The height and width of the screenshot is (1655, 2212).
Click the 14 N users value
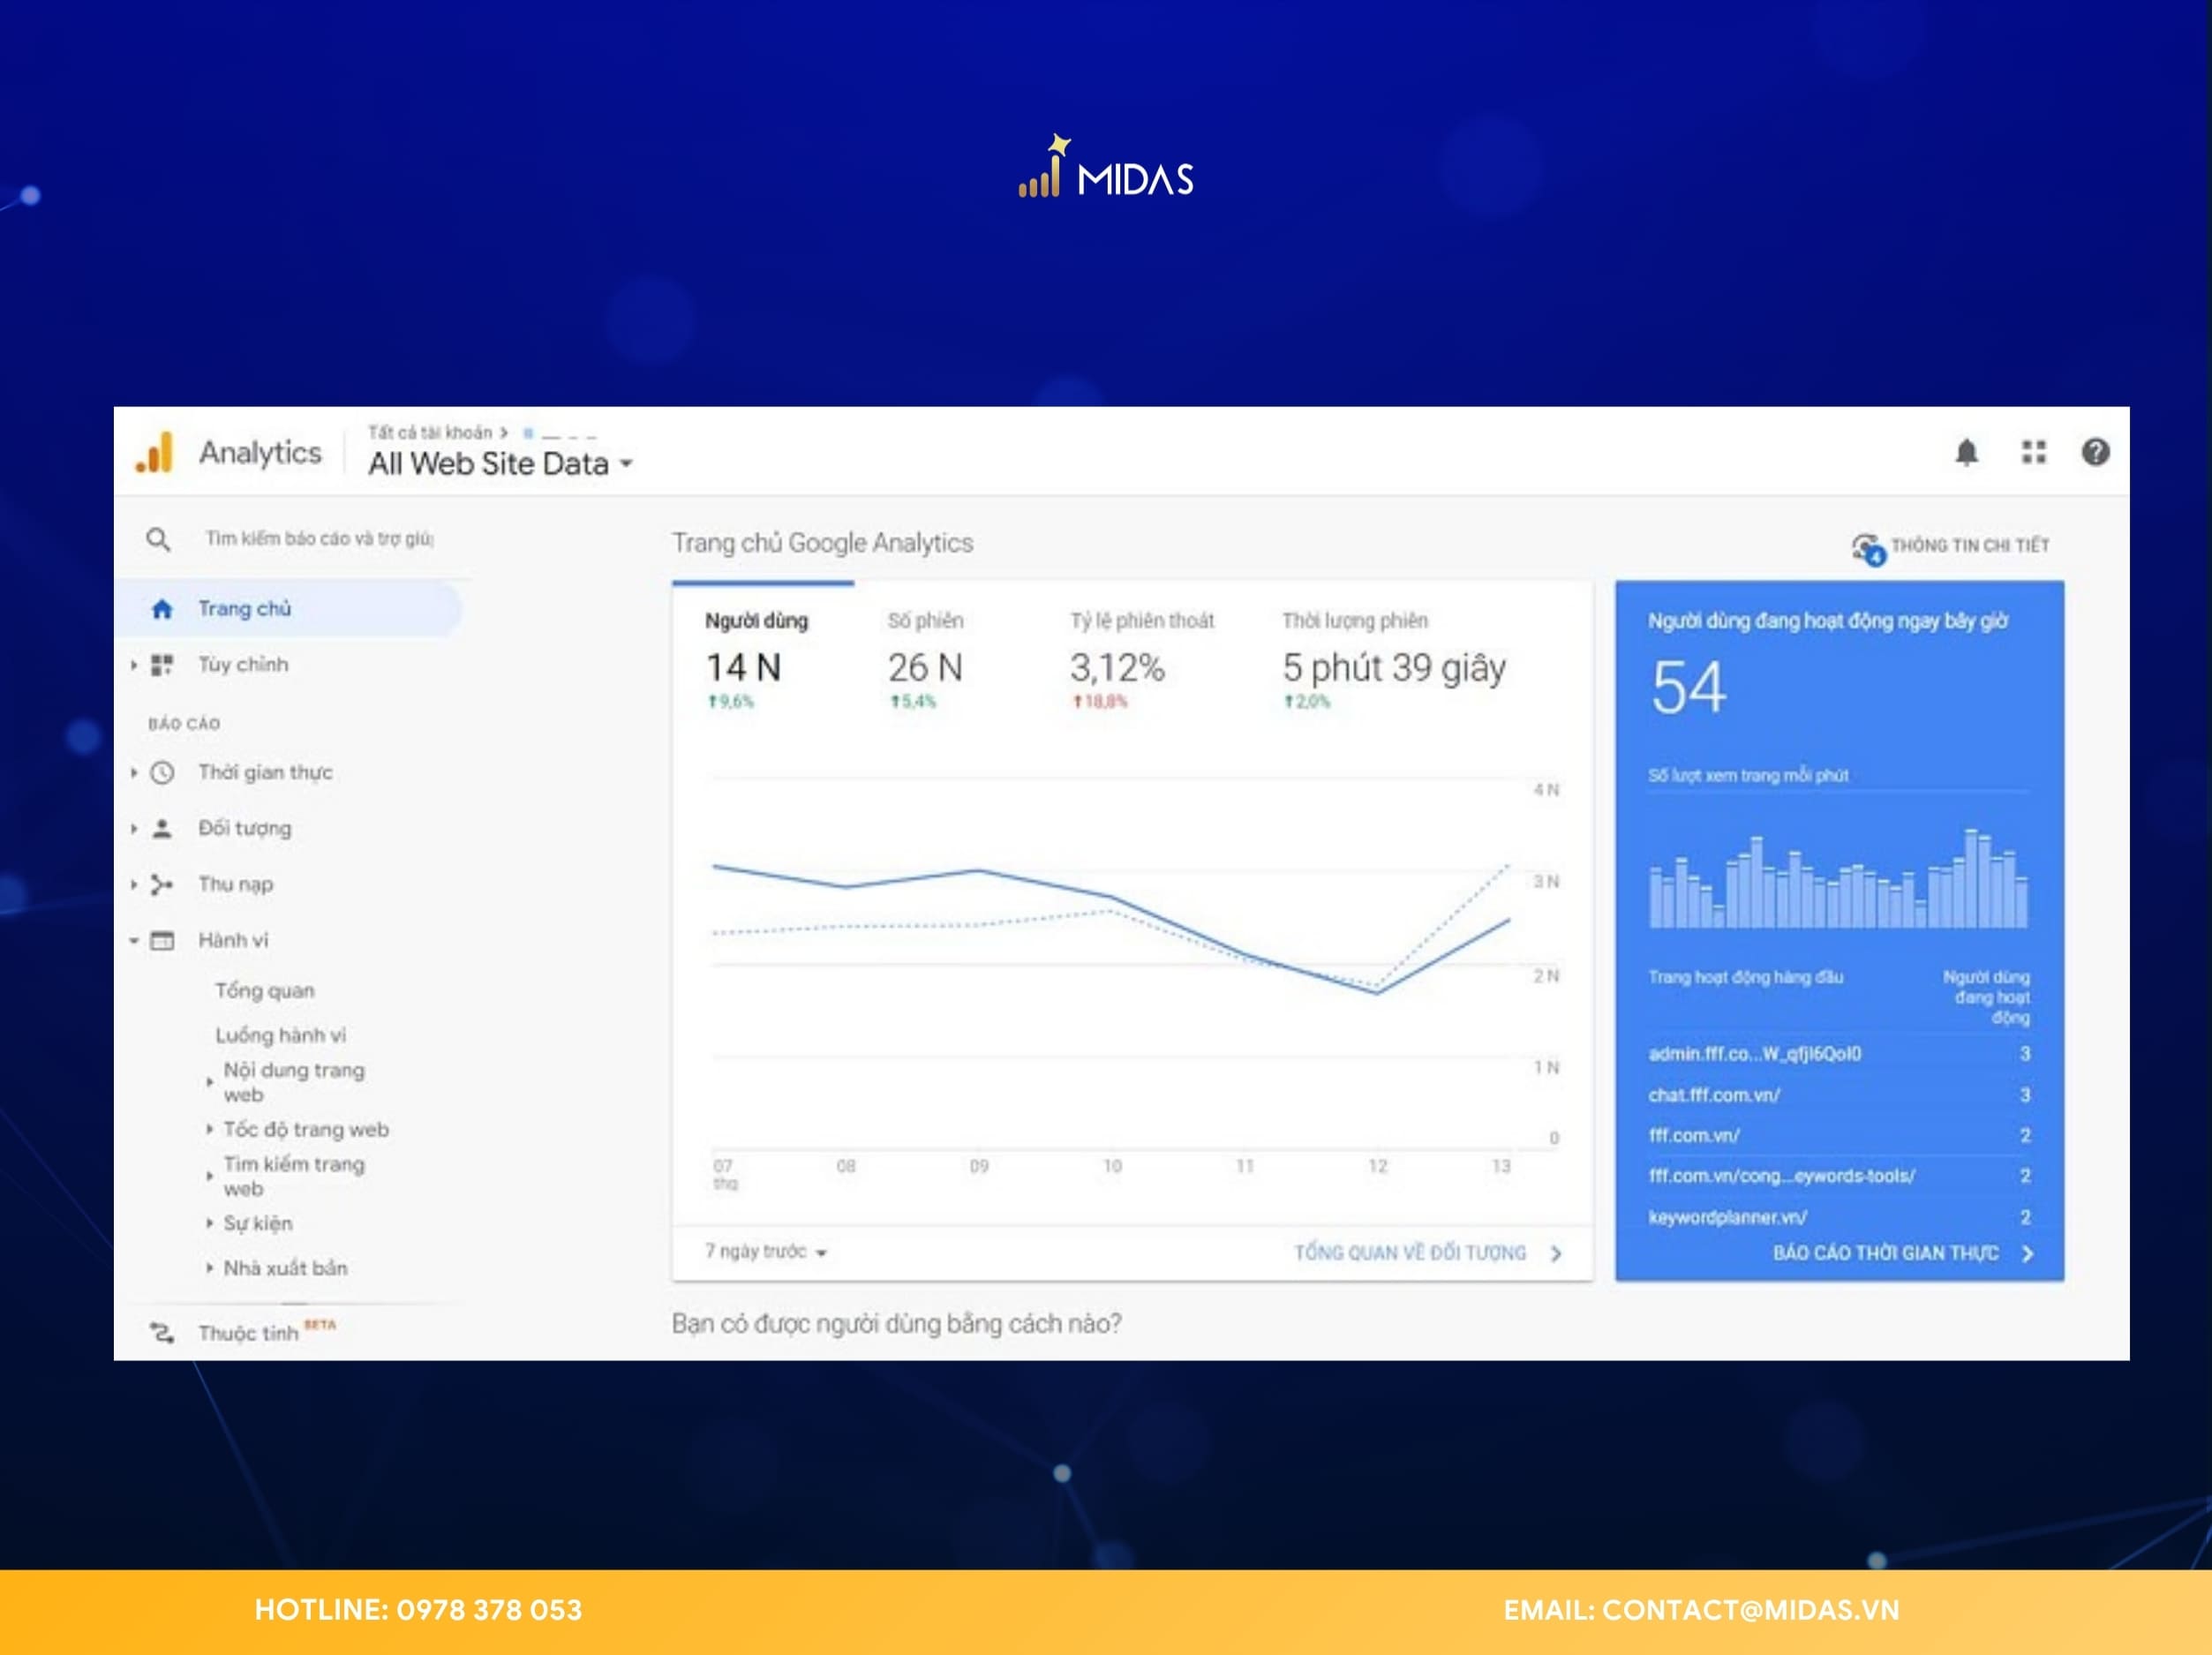pos(743,668)
